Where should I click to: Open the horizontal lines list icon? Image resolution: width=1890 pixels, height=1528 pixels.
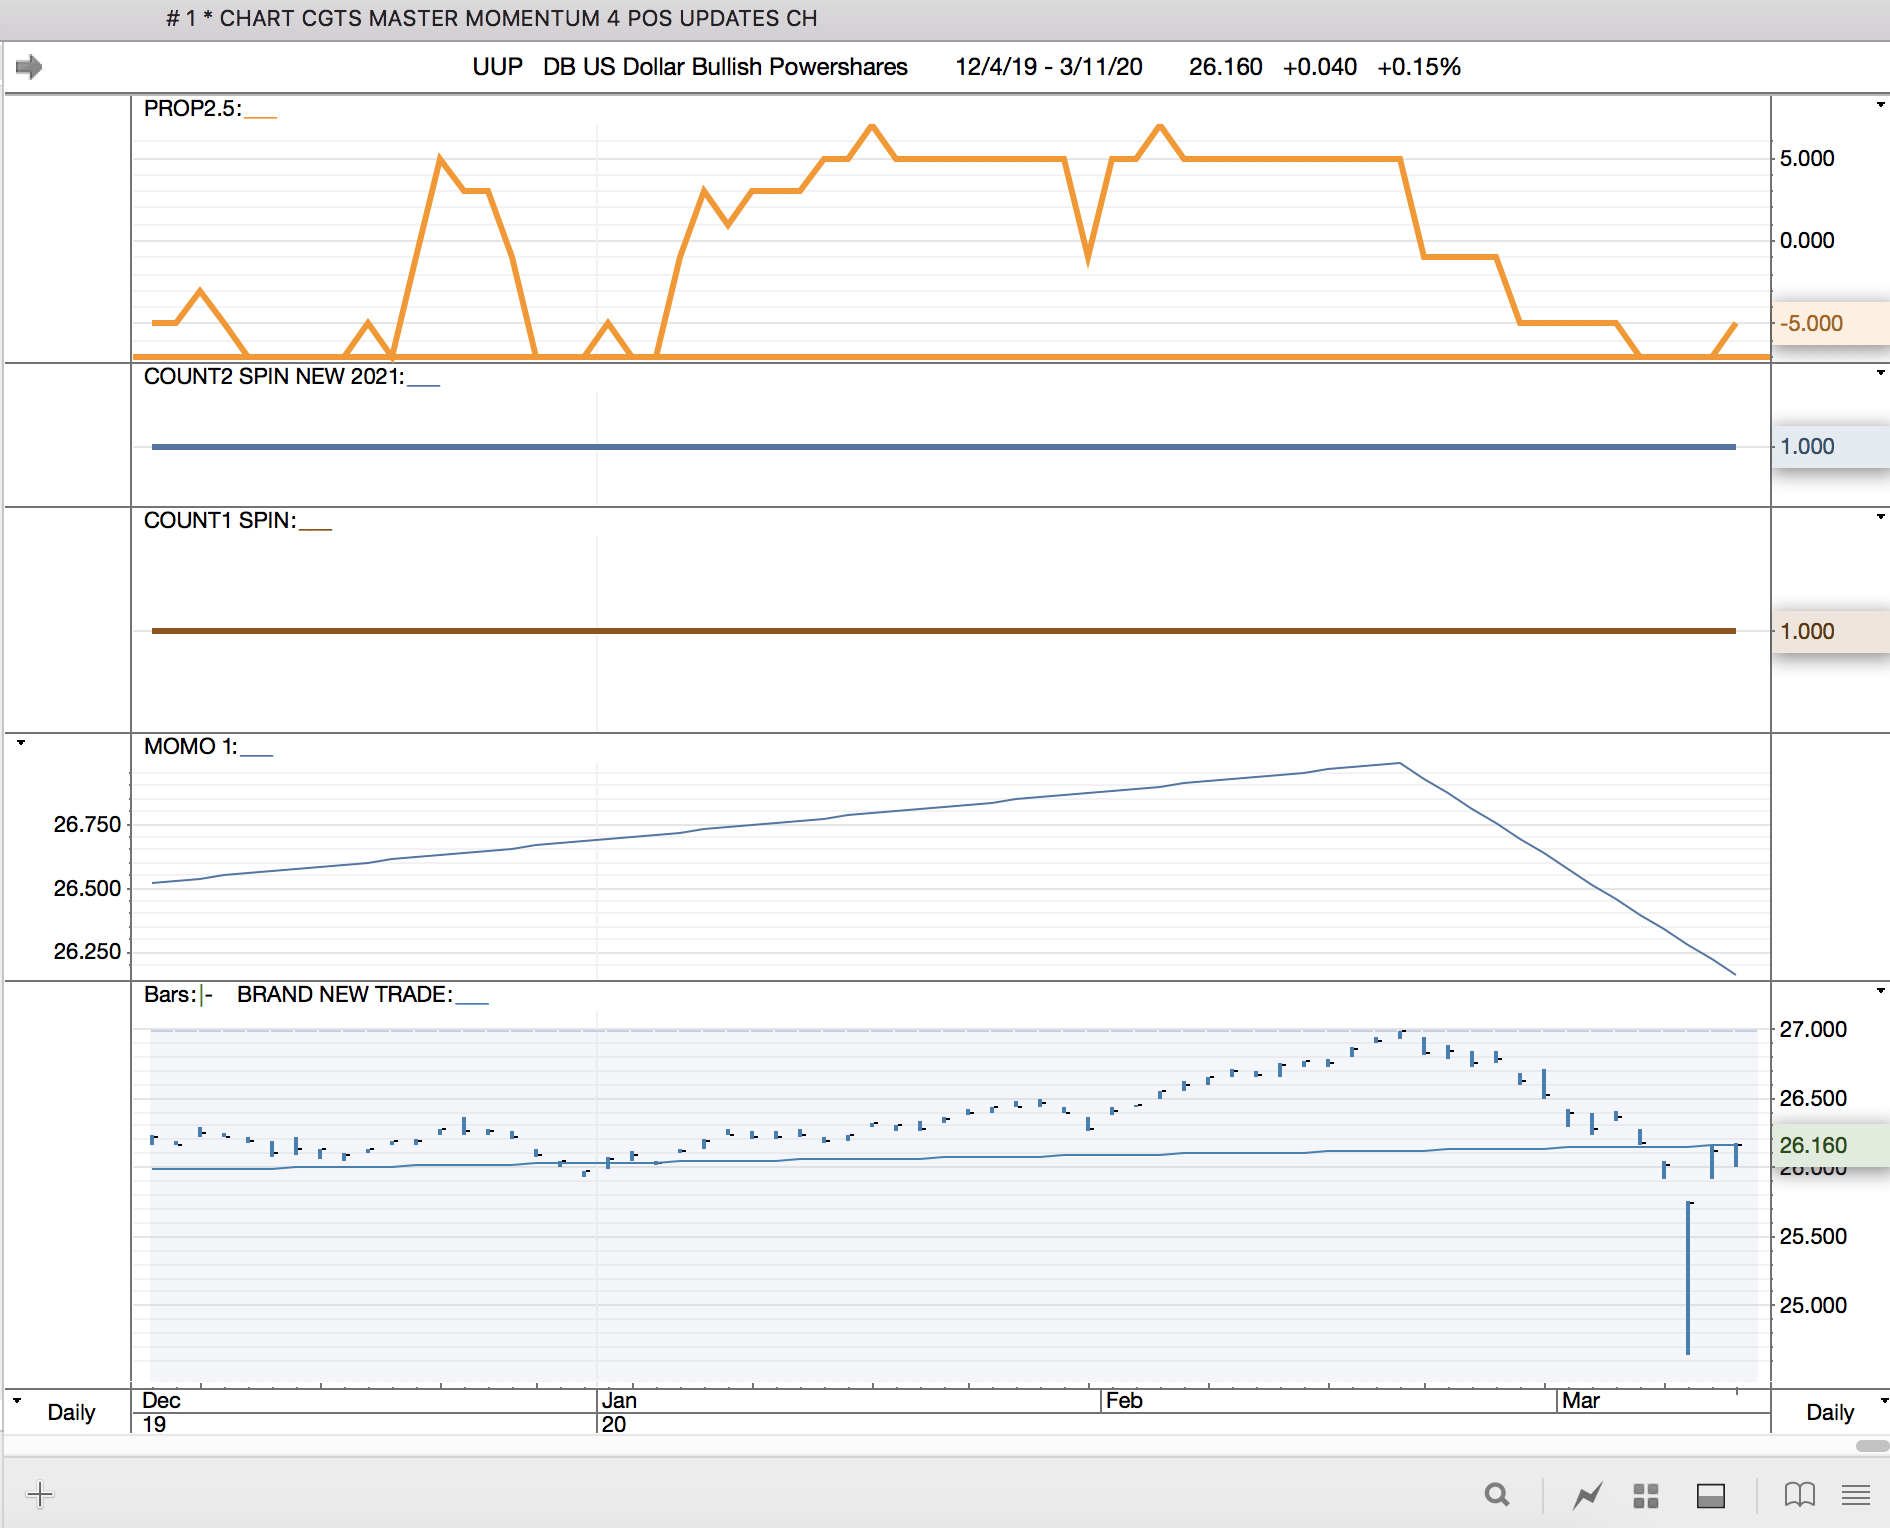point(1856,1495)
